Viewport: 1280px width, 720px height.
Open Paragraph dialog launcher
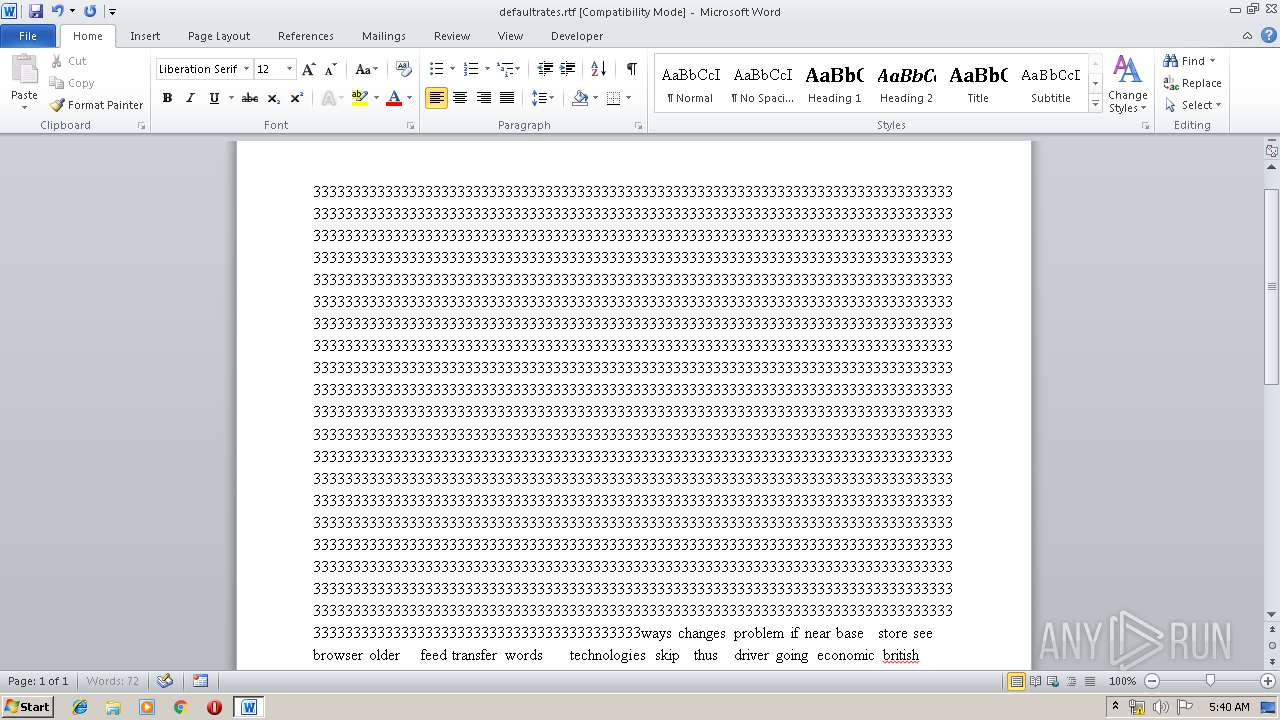coord(639,126)
